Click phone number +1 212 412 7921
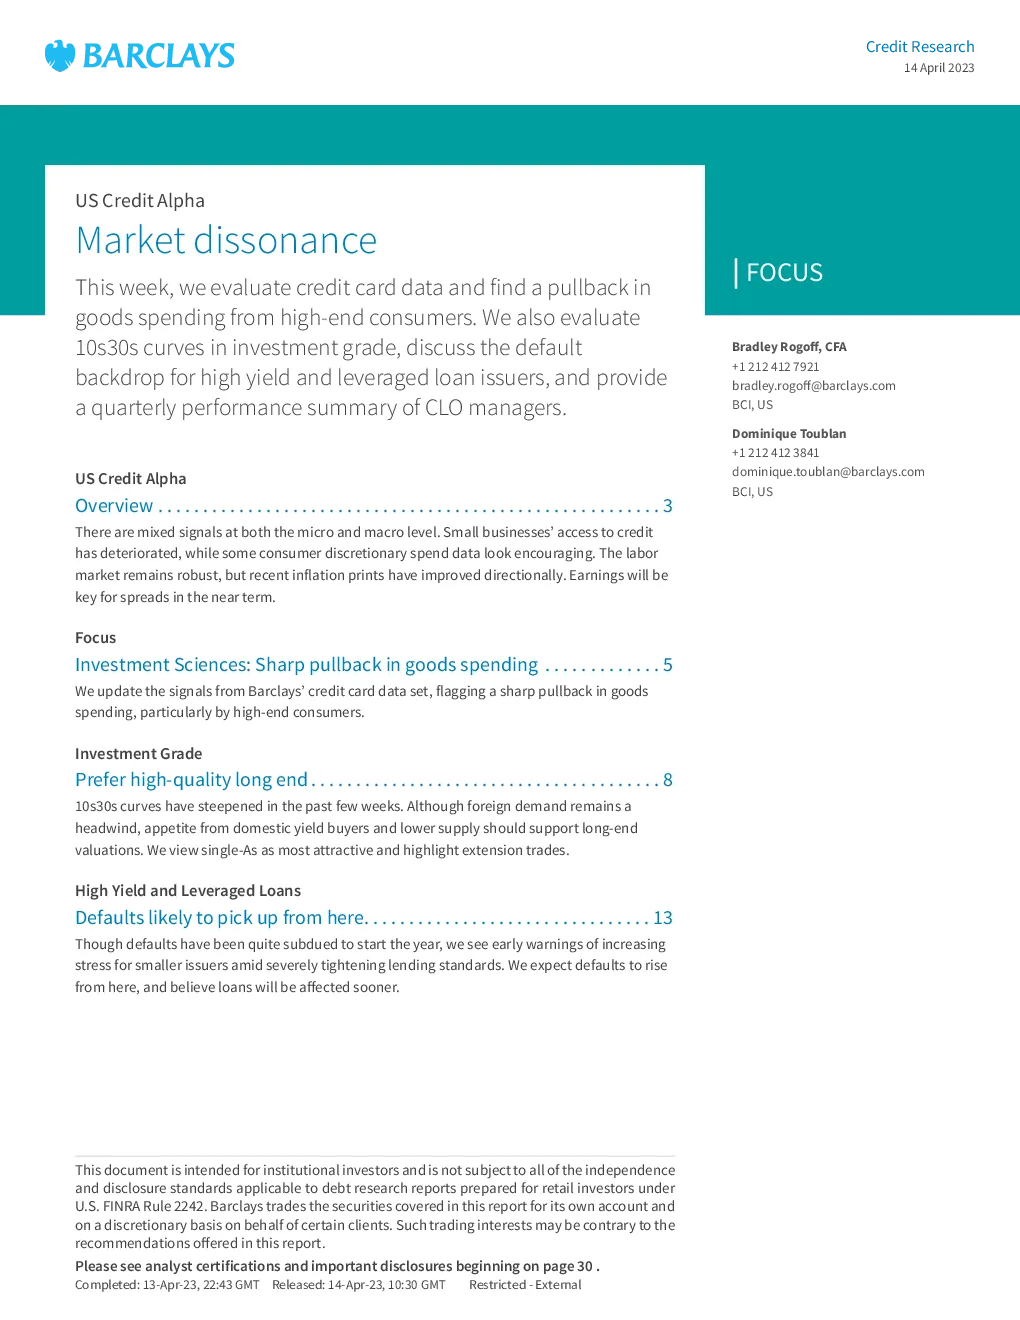The width and height of the screenshot is (1020, 1320). [x=775, y=367]
